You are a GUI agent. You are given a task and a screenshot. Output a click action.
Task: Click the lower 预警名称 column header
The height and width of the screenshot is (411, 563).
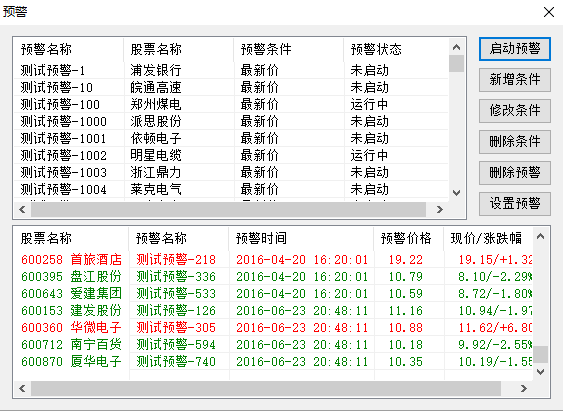point(179,238)
